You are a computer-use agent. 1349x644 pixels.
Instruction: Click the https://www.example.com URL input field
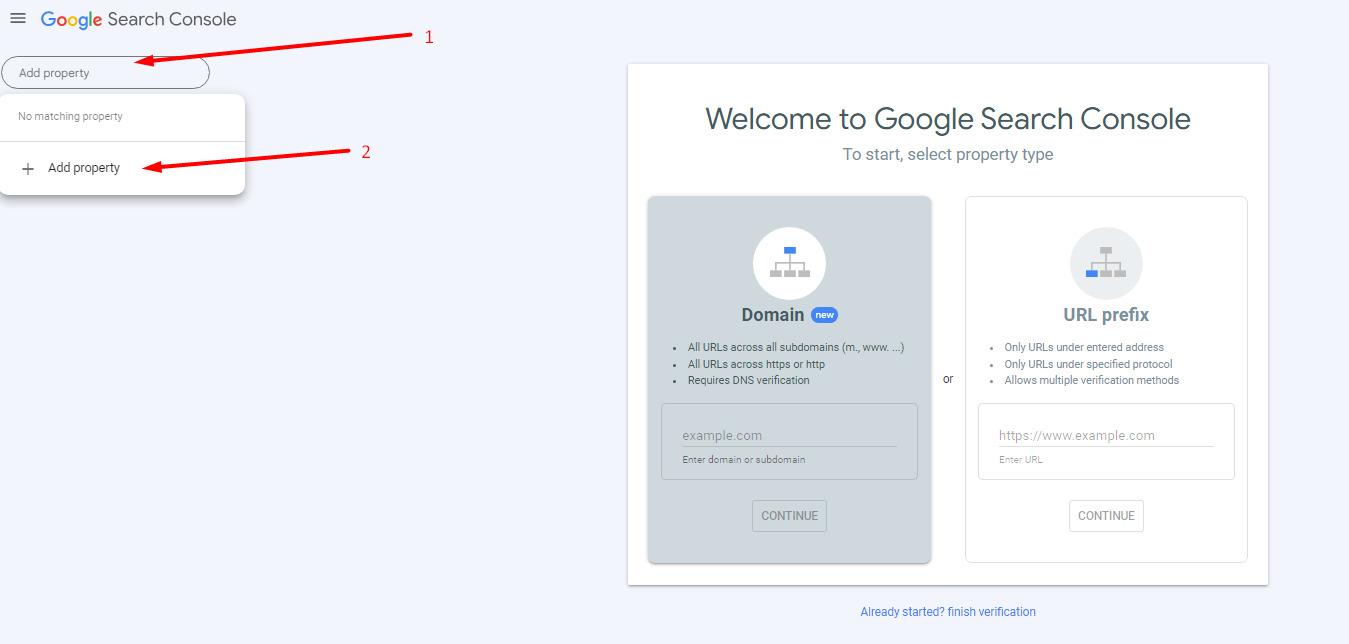pos(1106,436)
